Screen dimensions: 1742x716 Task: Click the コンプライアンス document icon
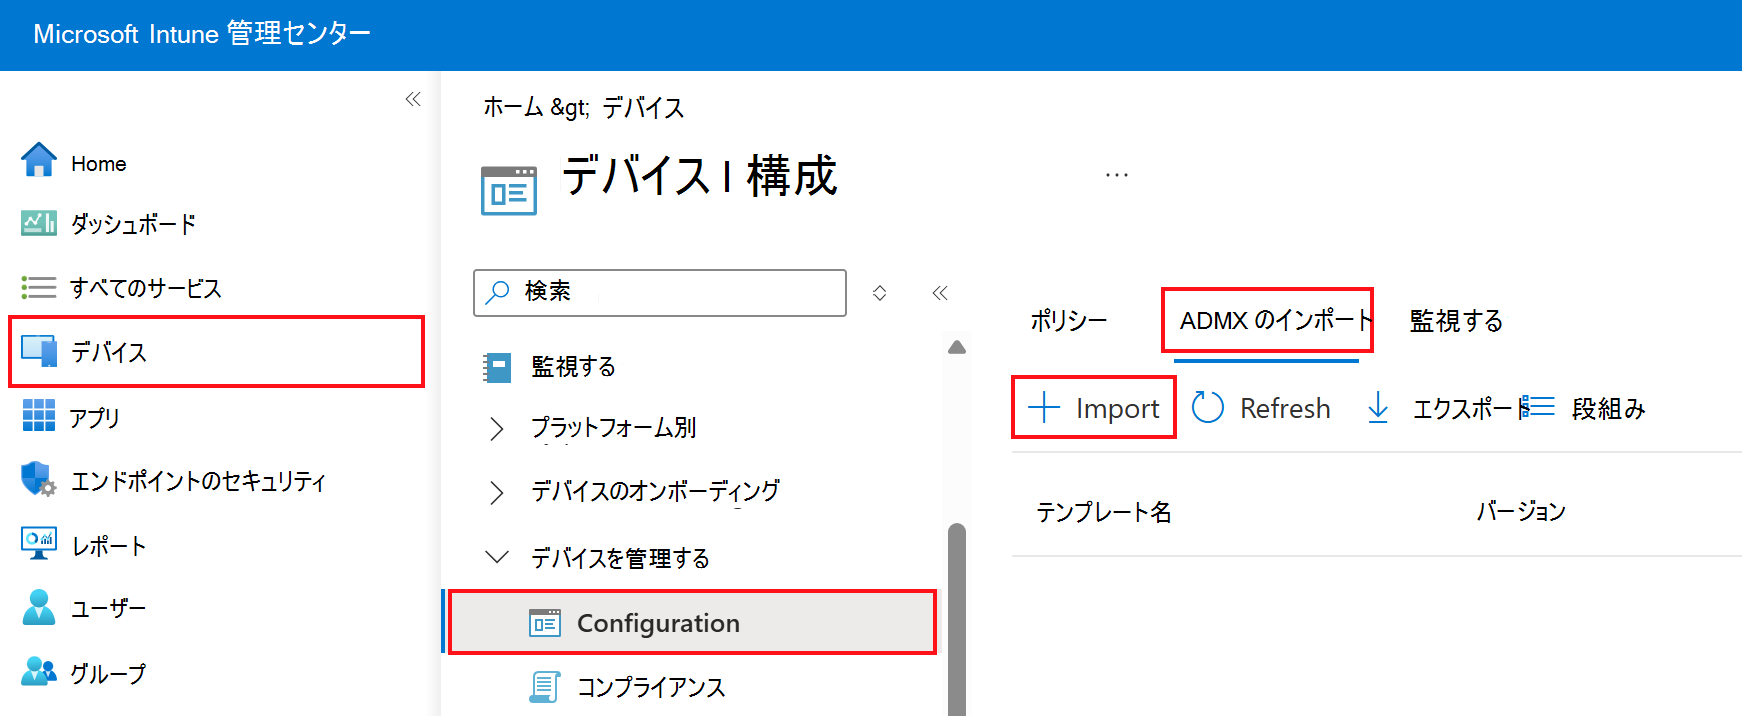point(545,687)
